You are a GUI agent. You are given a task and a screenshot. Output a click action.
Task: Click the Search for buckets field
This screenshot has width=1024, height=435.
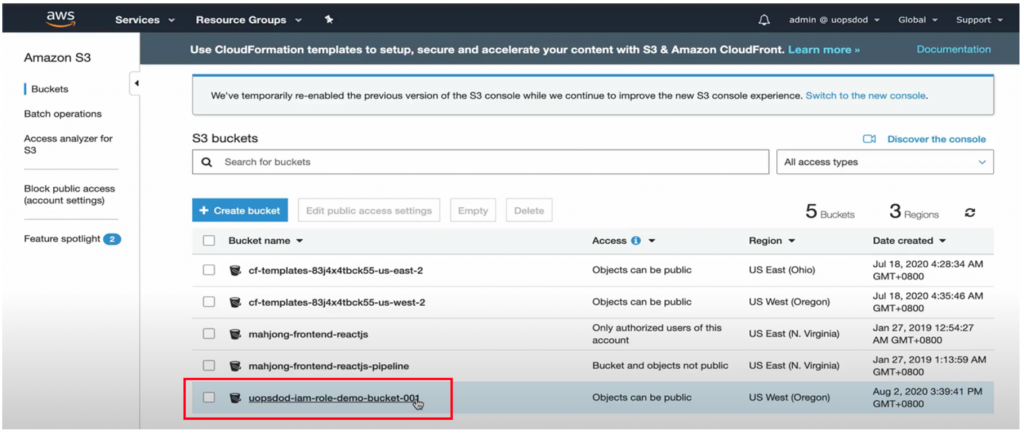(x=480, y=162)
